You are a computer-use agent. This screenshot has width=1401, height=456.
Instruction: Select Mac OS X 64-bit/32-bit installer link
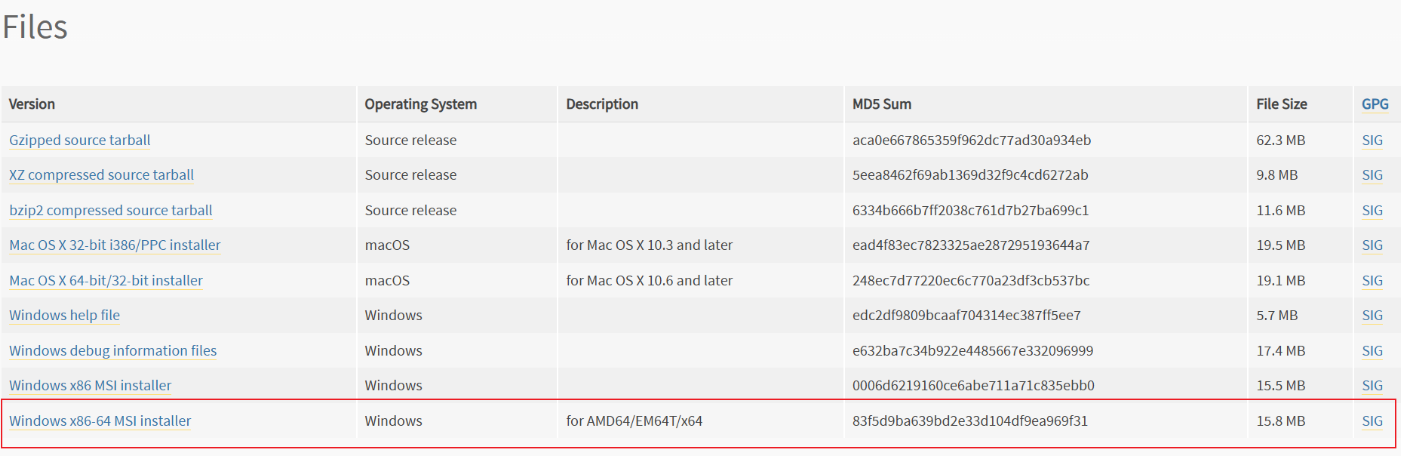click(x=106, y=280)
